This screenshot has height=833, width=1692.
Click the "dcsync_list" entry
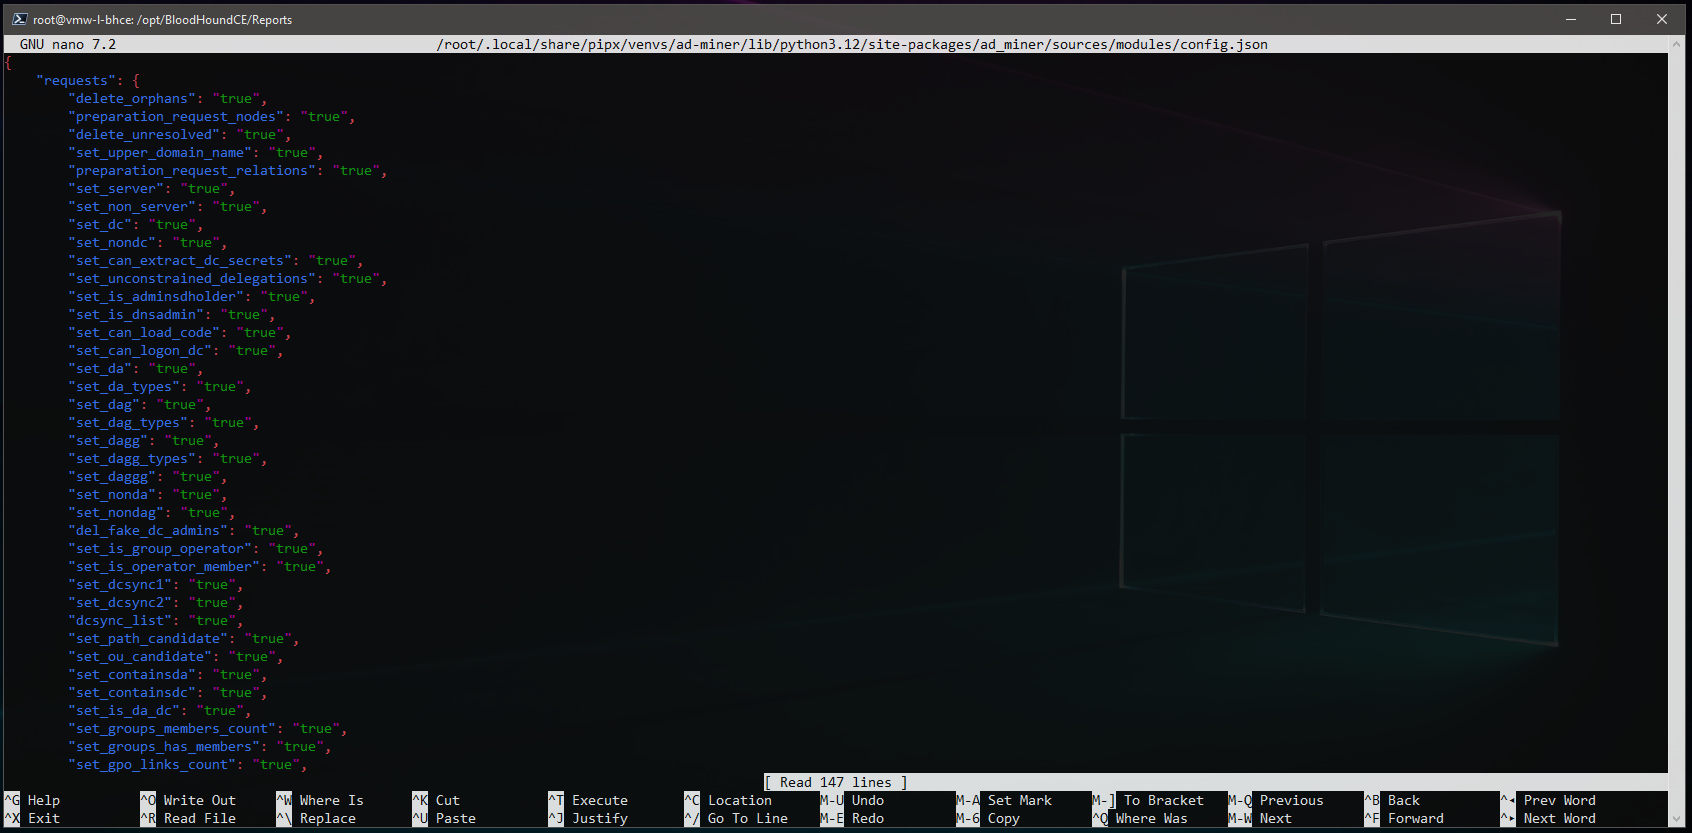(156, 621)
